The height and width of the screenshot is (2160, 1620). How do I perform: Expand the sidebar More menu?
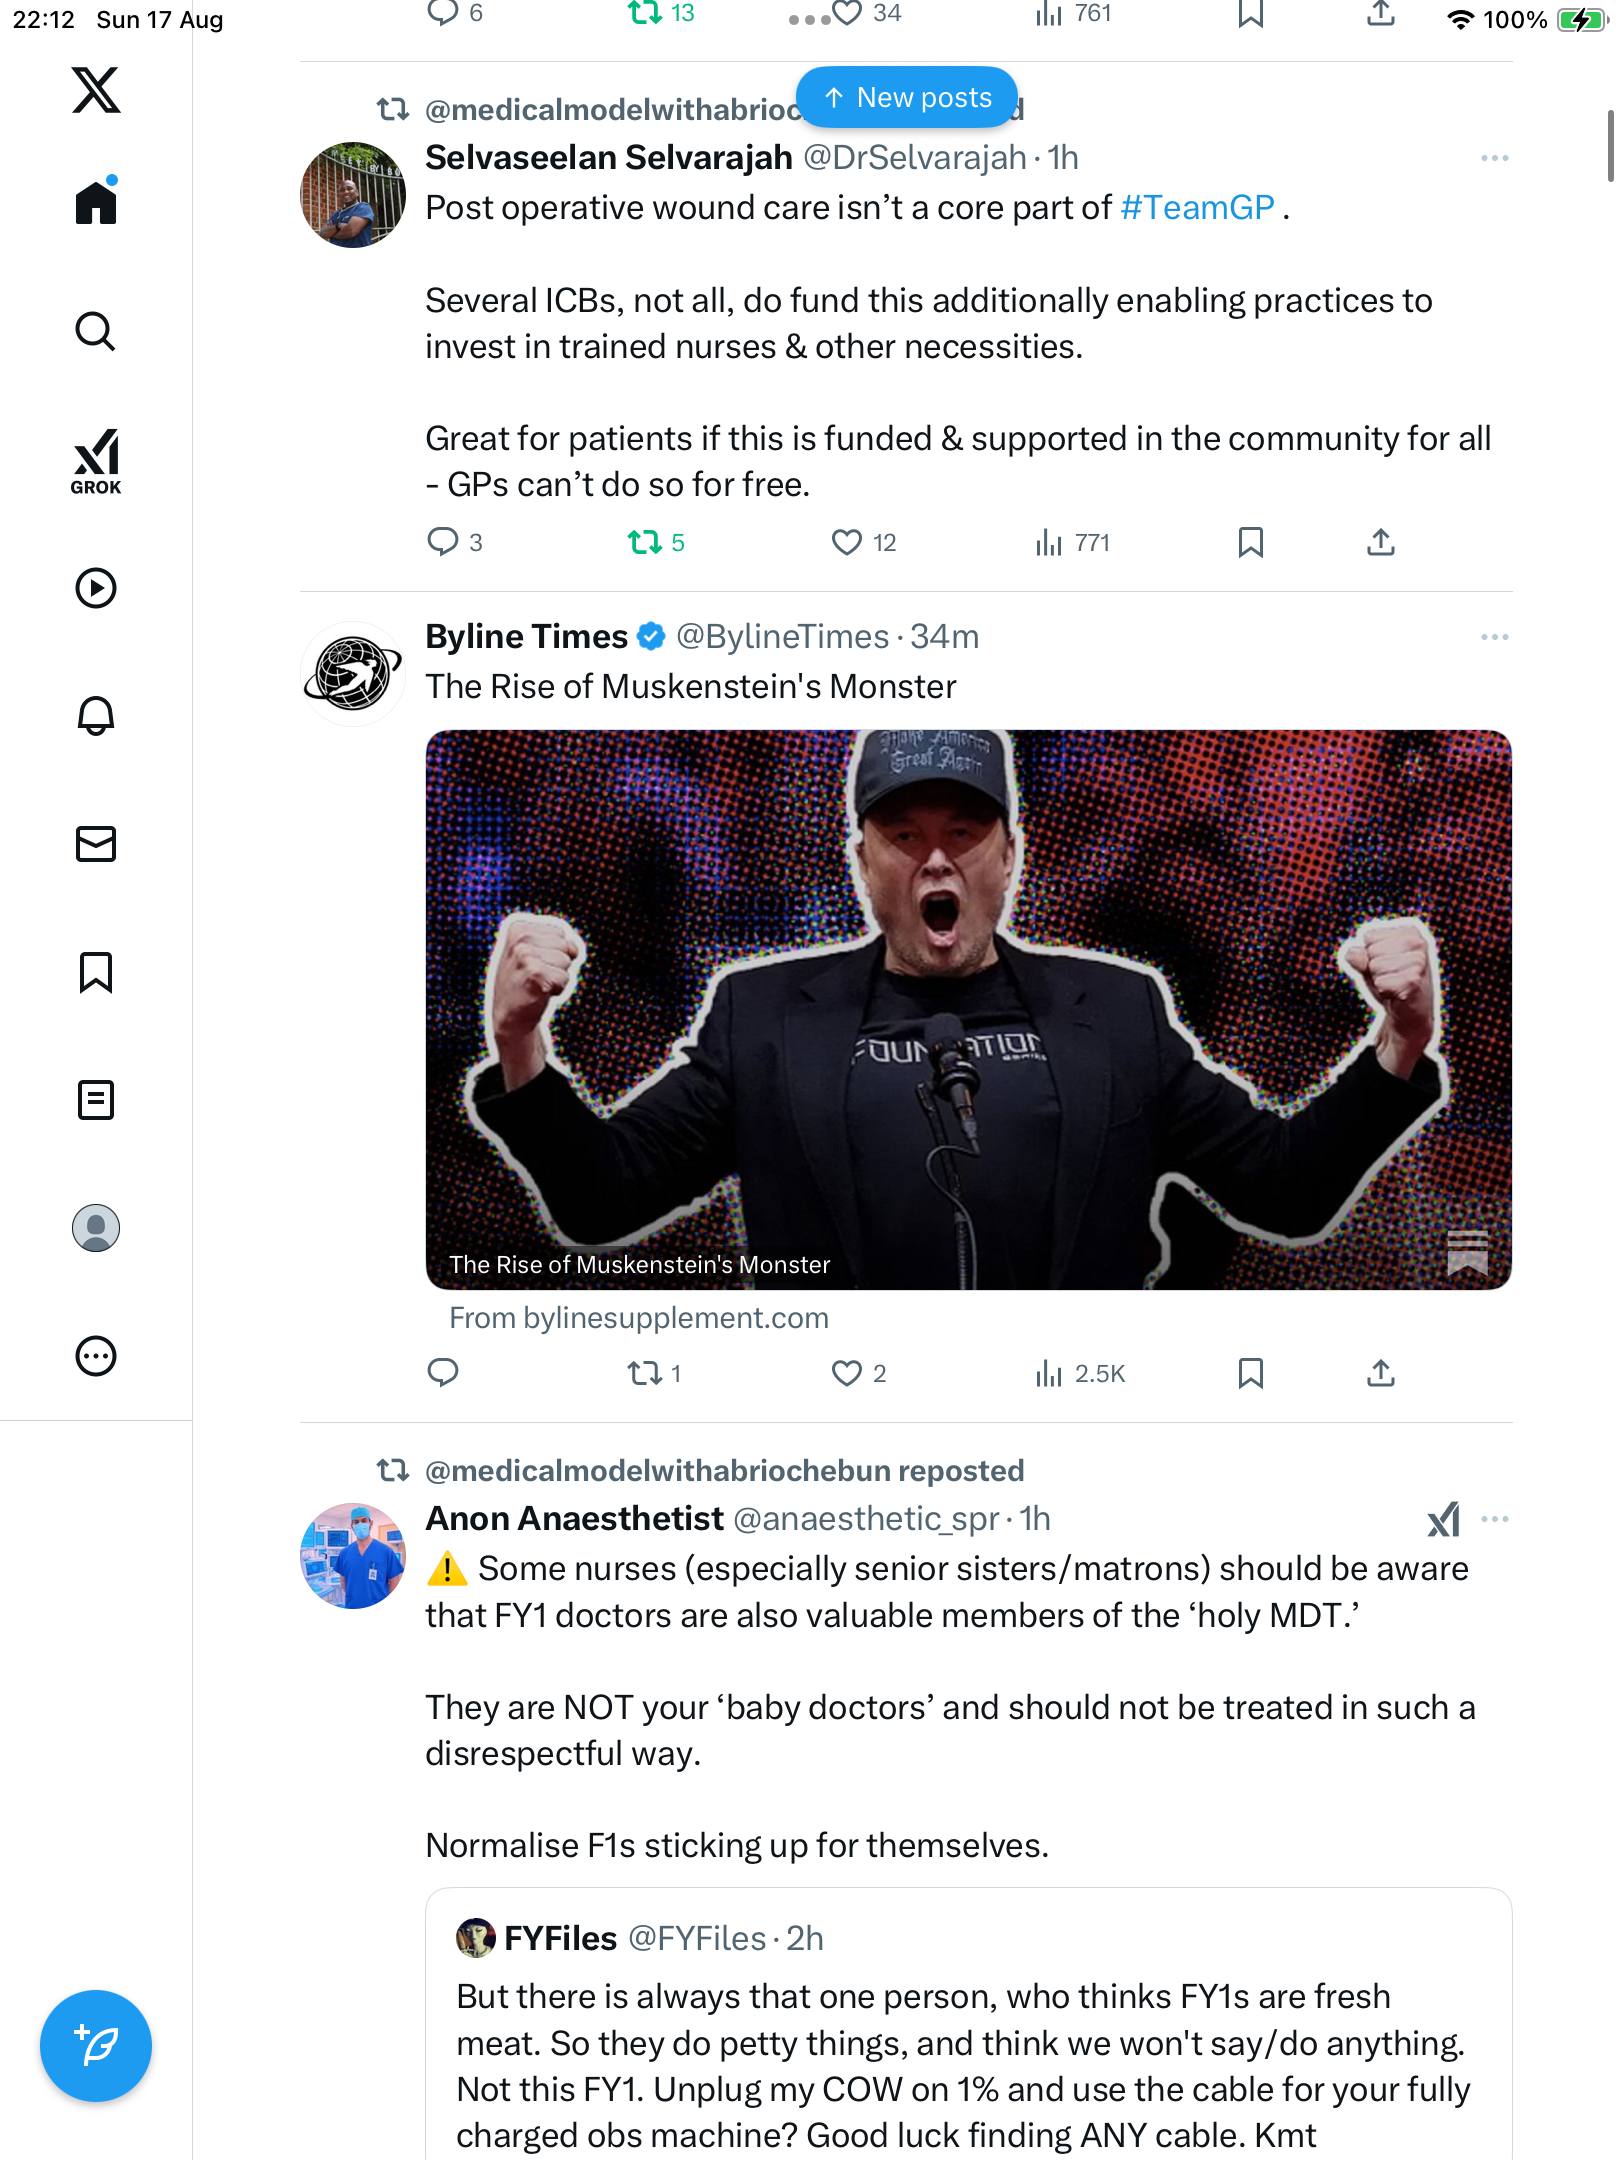coord(96,1356)
